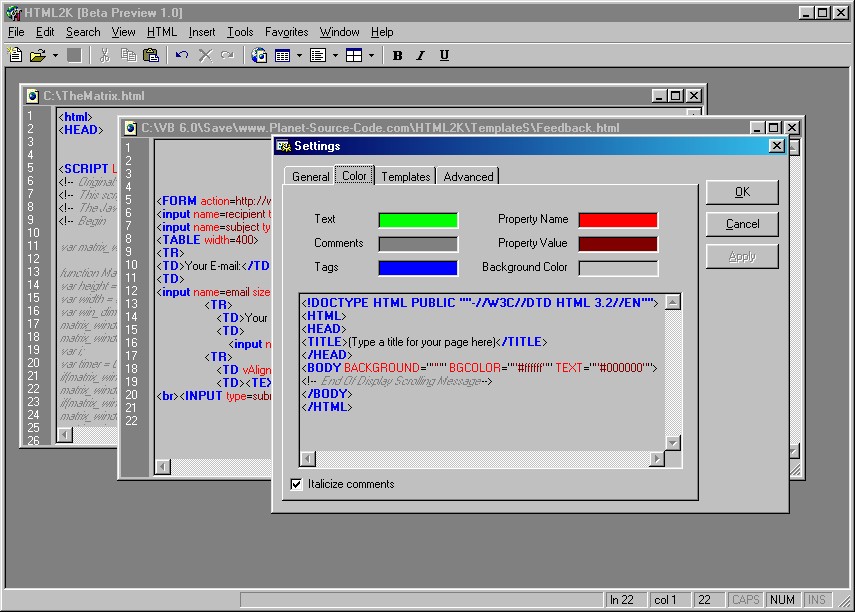Switch to the Templates tab
855x612 pixels.
(405, 177)
